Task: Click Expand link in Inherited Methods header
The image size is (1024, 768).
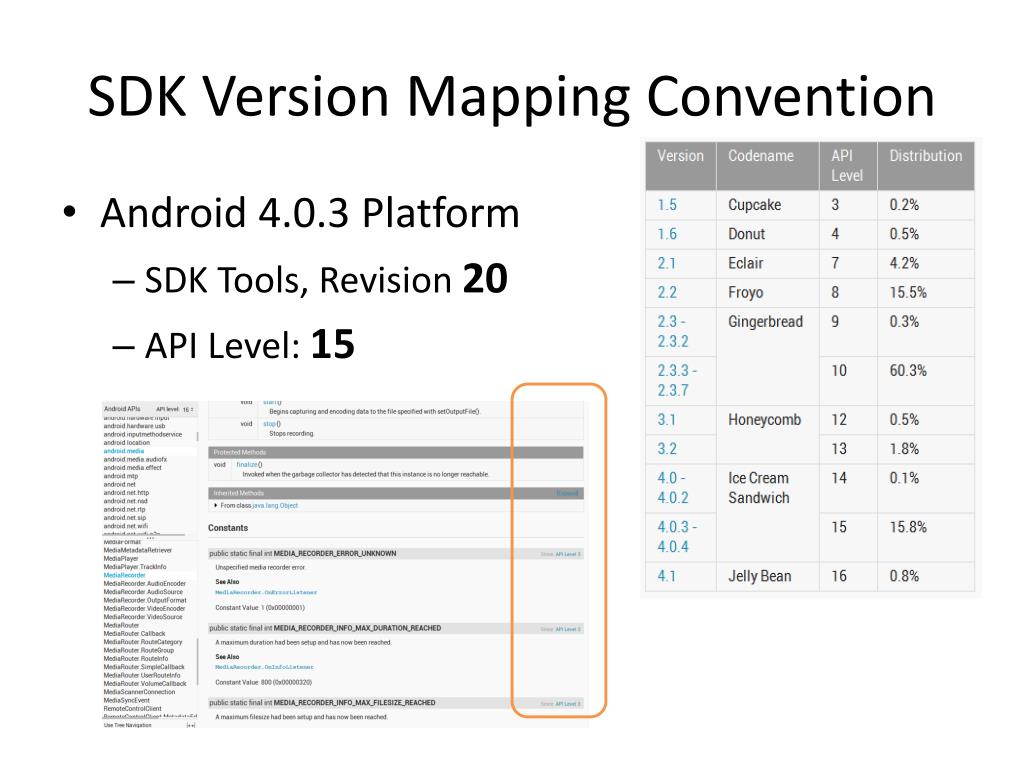Action: coord(567,493)
